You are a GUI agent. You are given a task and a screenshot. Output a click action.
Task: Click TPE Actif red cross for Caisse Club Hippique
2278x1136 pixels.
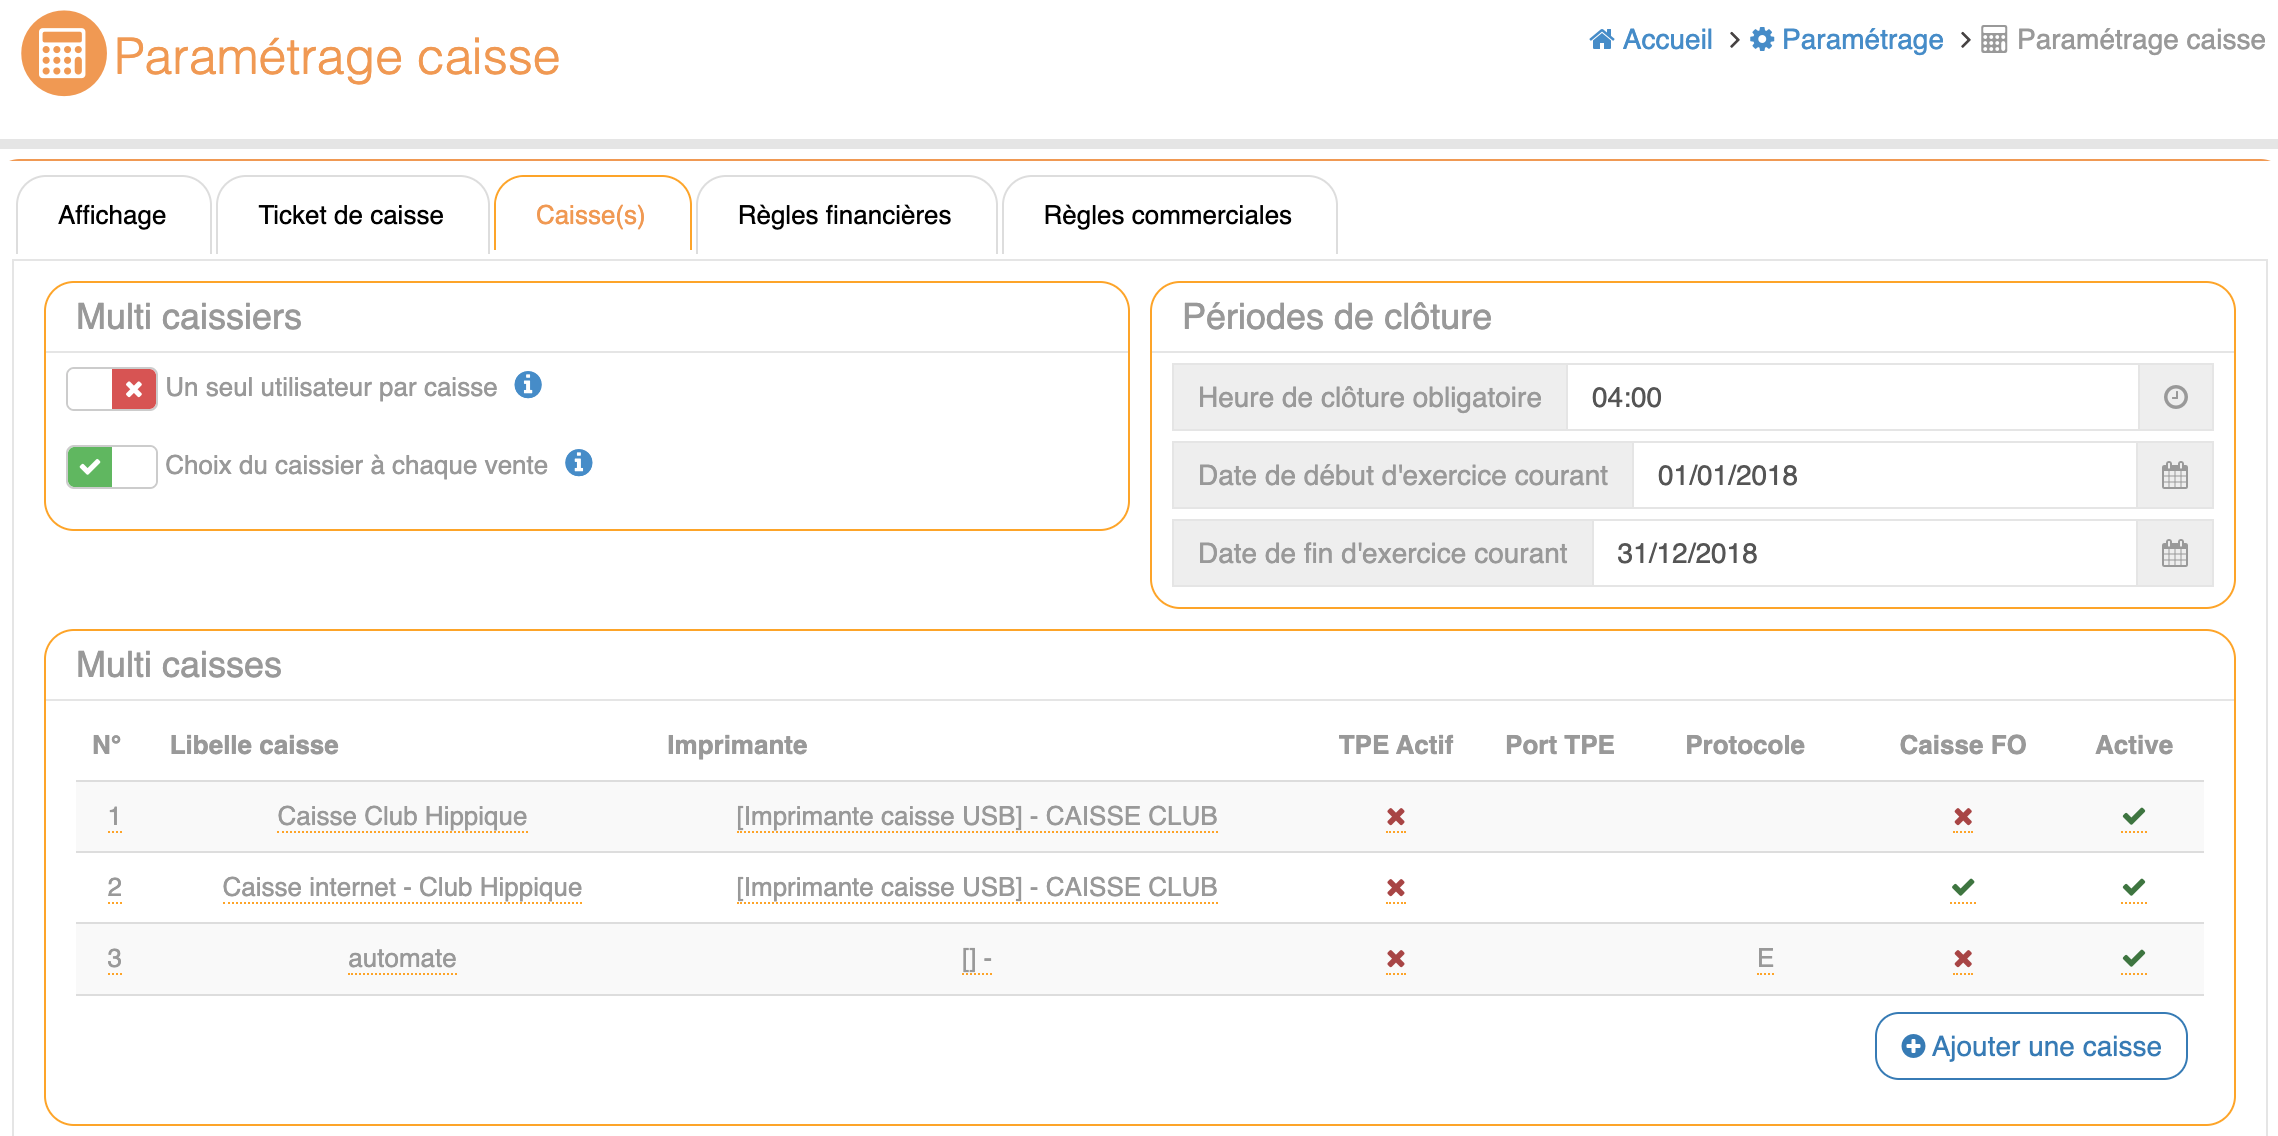pyautogui.click(x=1395, y=817)
